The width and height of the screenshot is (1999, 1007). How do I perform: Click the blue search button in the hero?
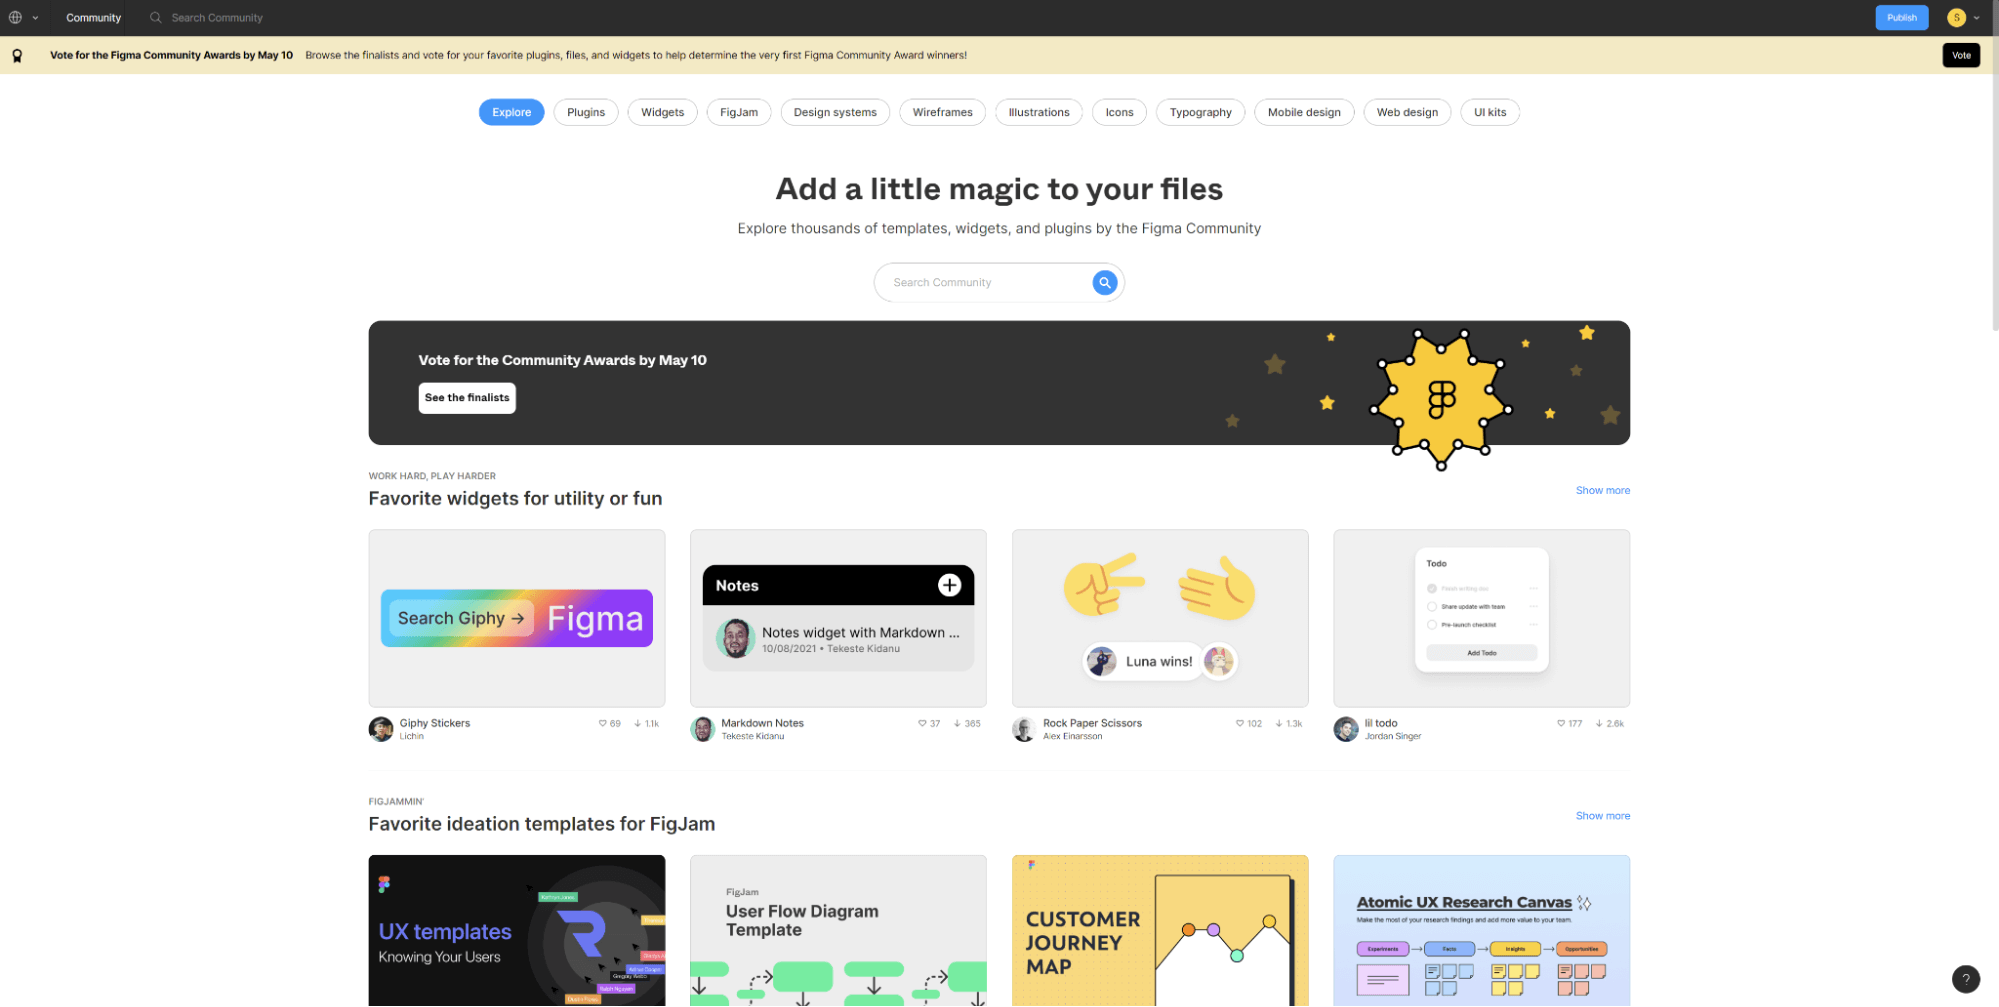1104,283
